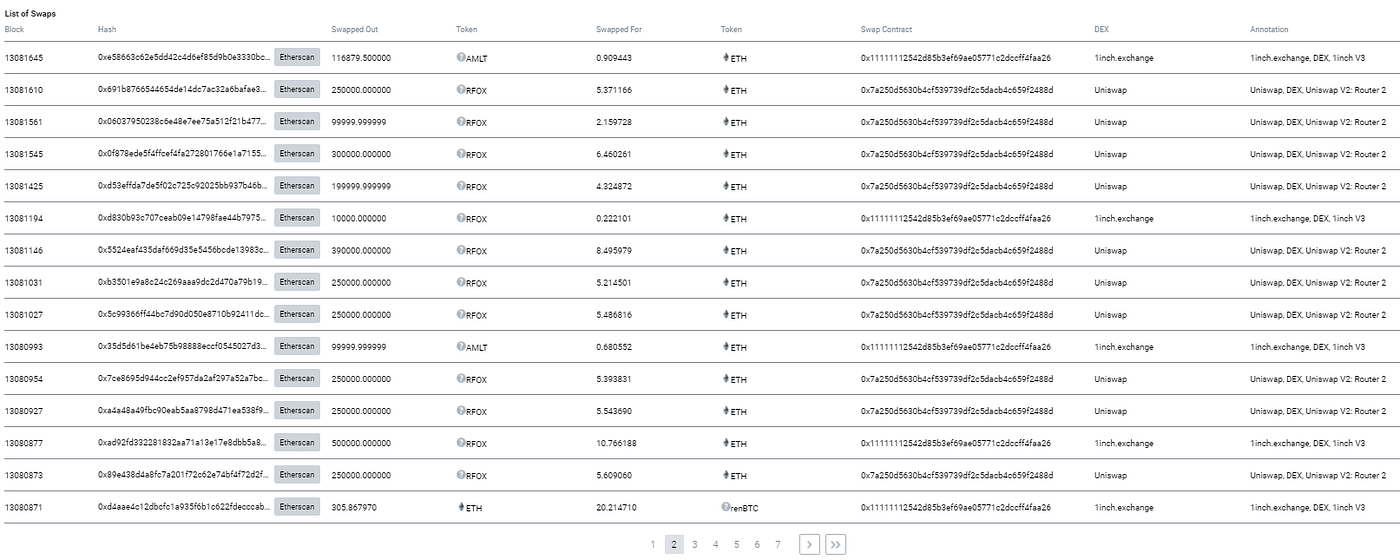Image resolution: width=1400 pixels, height=560 pixels.
Task: Click the ETH icon in block 13081027 row
Action: pos(726,314)
